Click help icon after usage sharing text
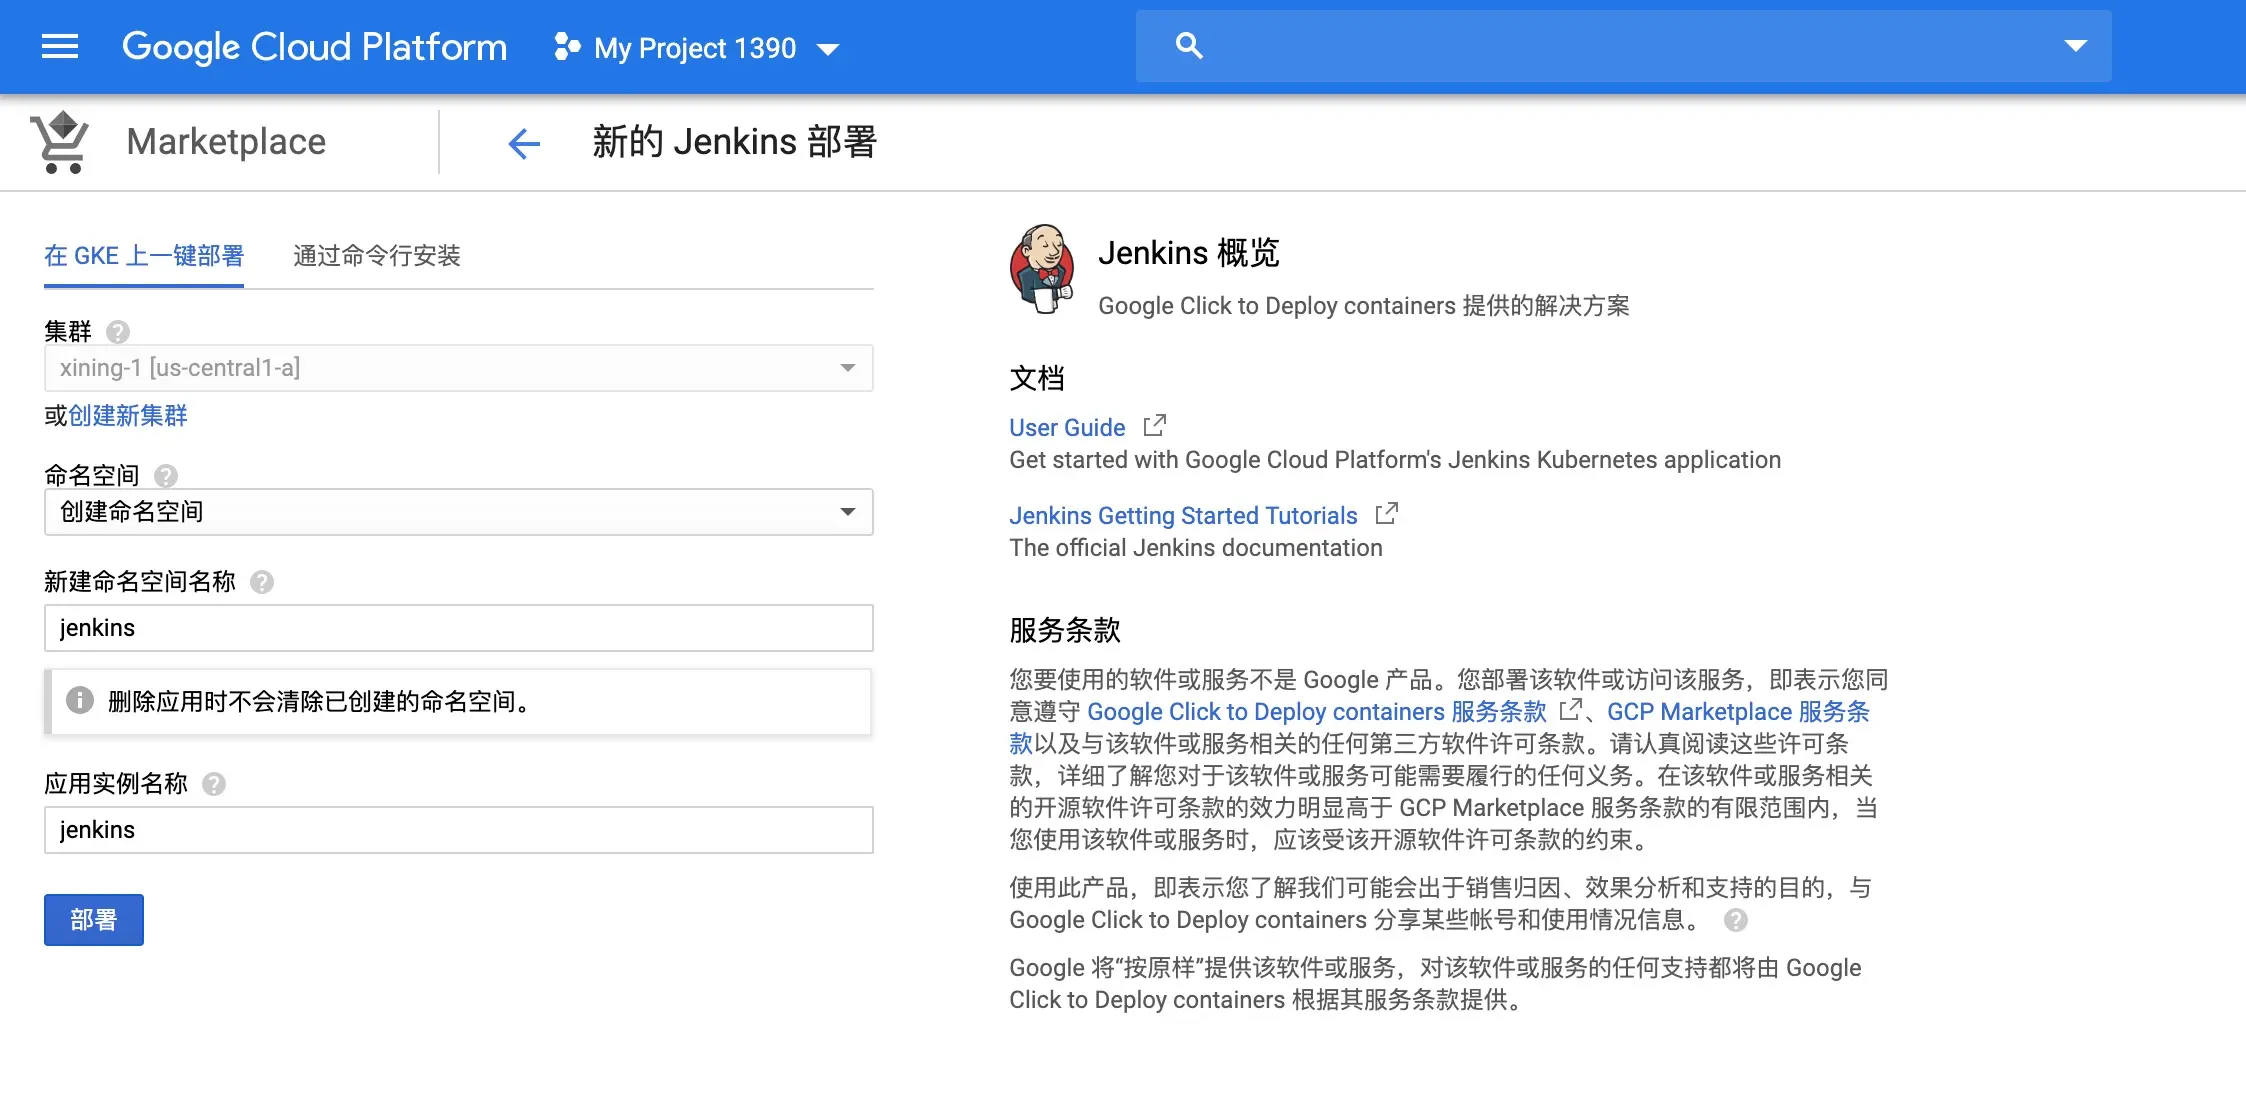The image size is (2246, 1112). click(x=1736, y=920)
